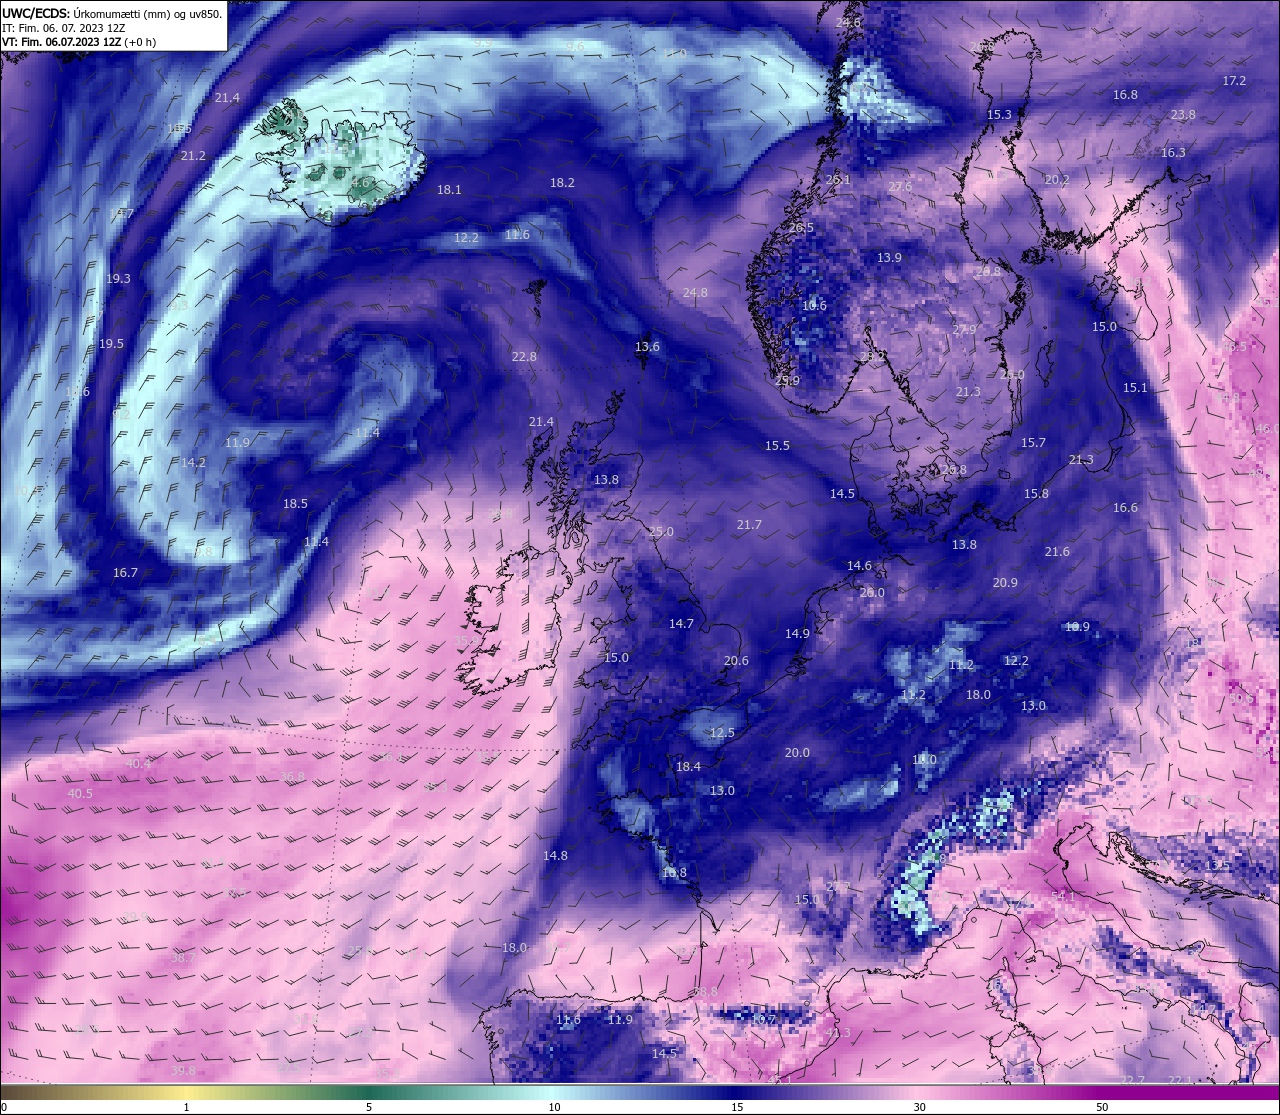Click the map value '15.5' on the map
Screen dimensions: 1280x1115
click(x=777, y=446)
